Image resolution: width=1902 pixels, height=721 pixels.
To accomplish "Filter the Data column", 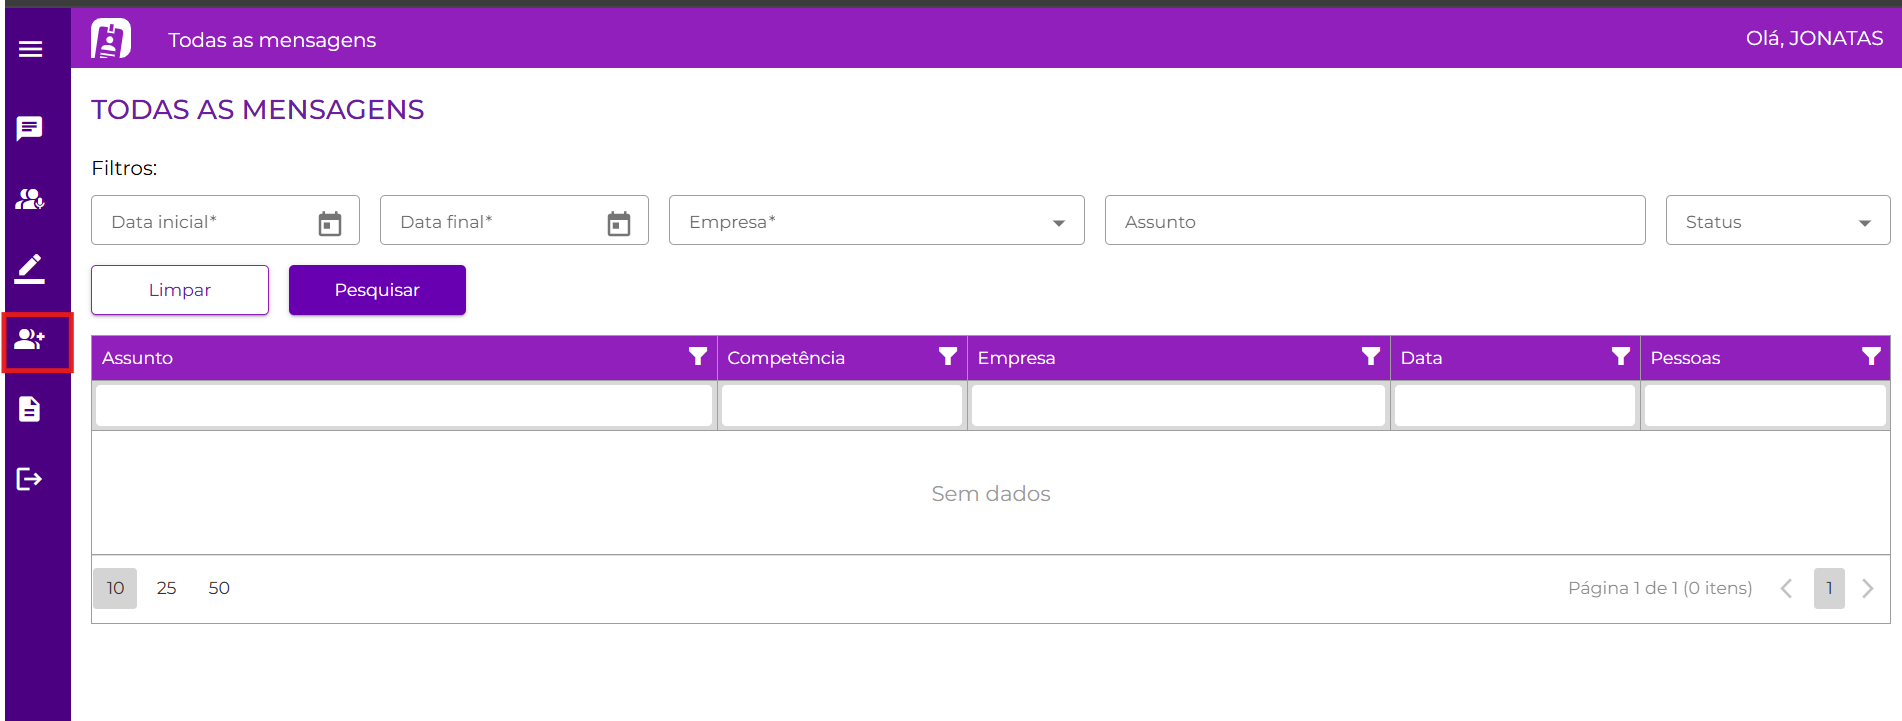I will point(1621,356).
